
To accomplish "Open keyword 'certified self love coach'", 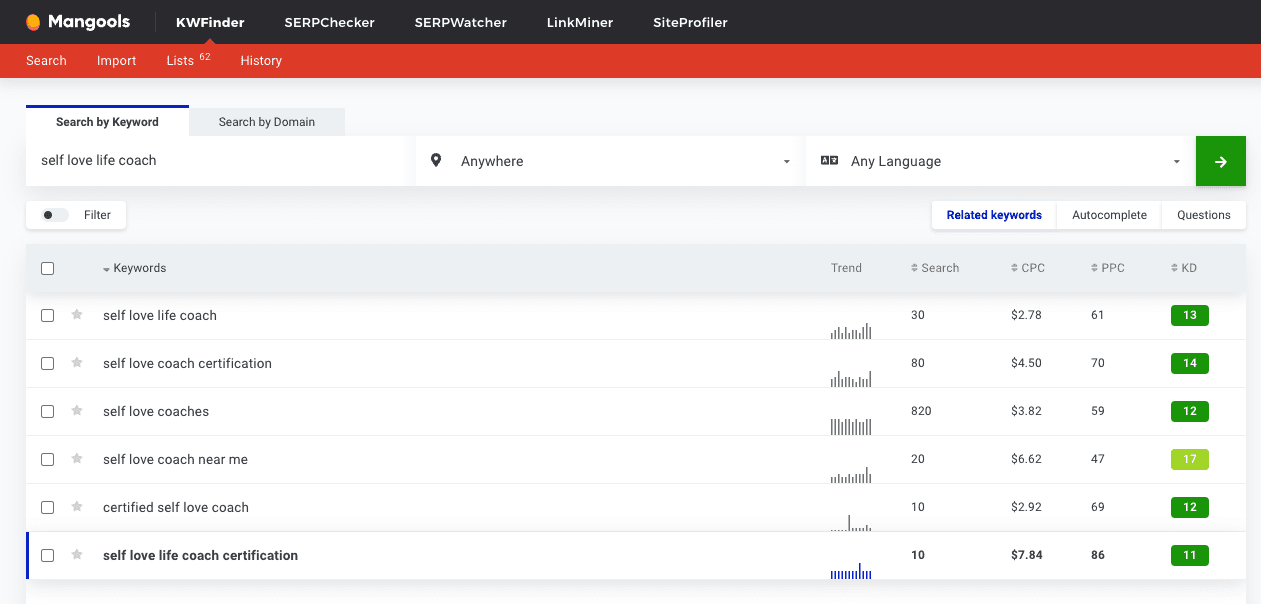I will [176, 507].
